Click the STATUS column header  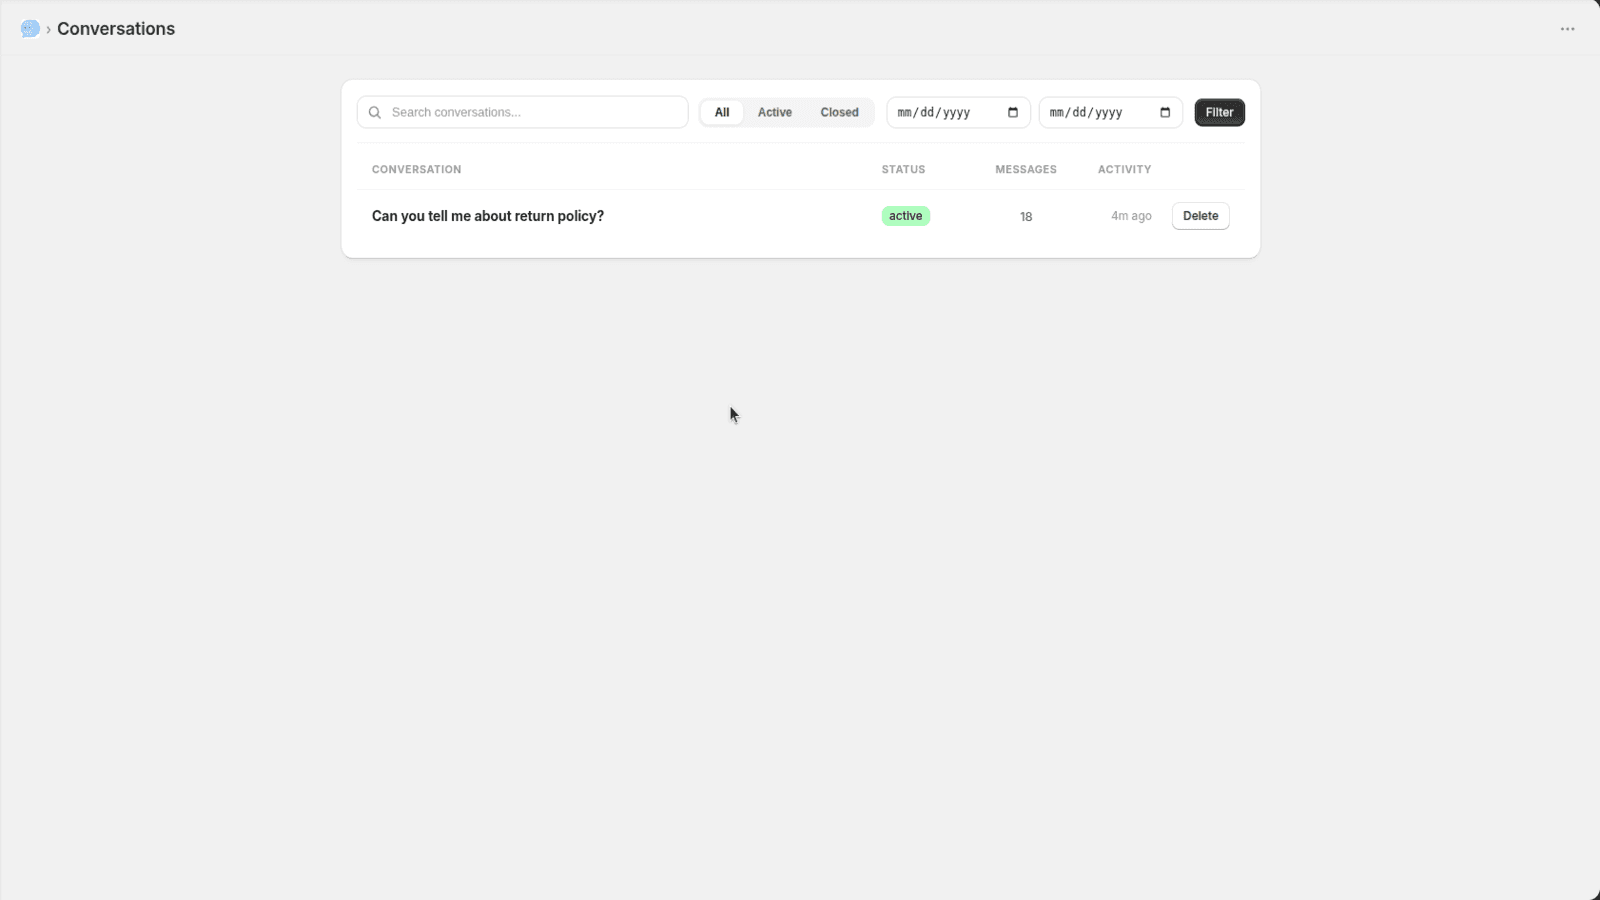coord(903,170)
